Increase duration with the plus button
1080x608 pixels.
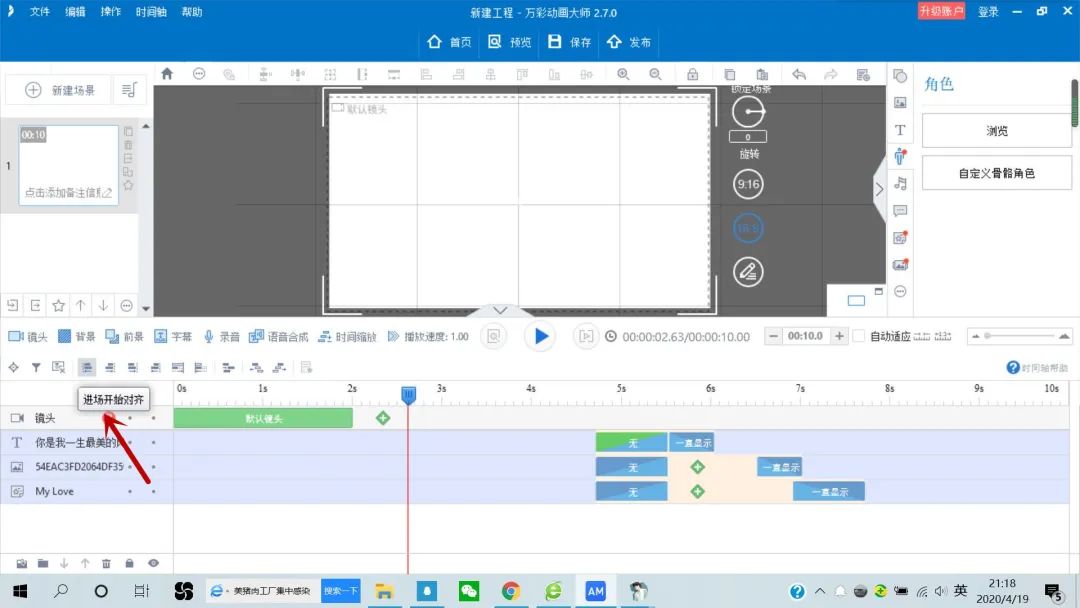point(839,336)
